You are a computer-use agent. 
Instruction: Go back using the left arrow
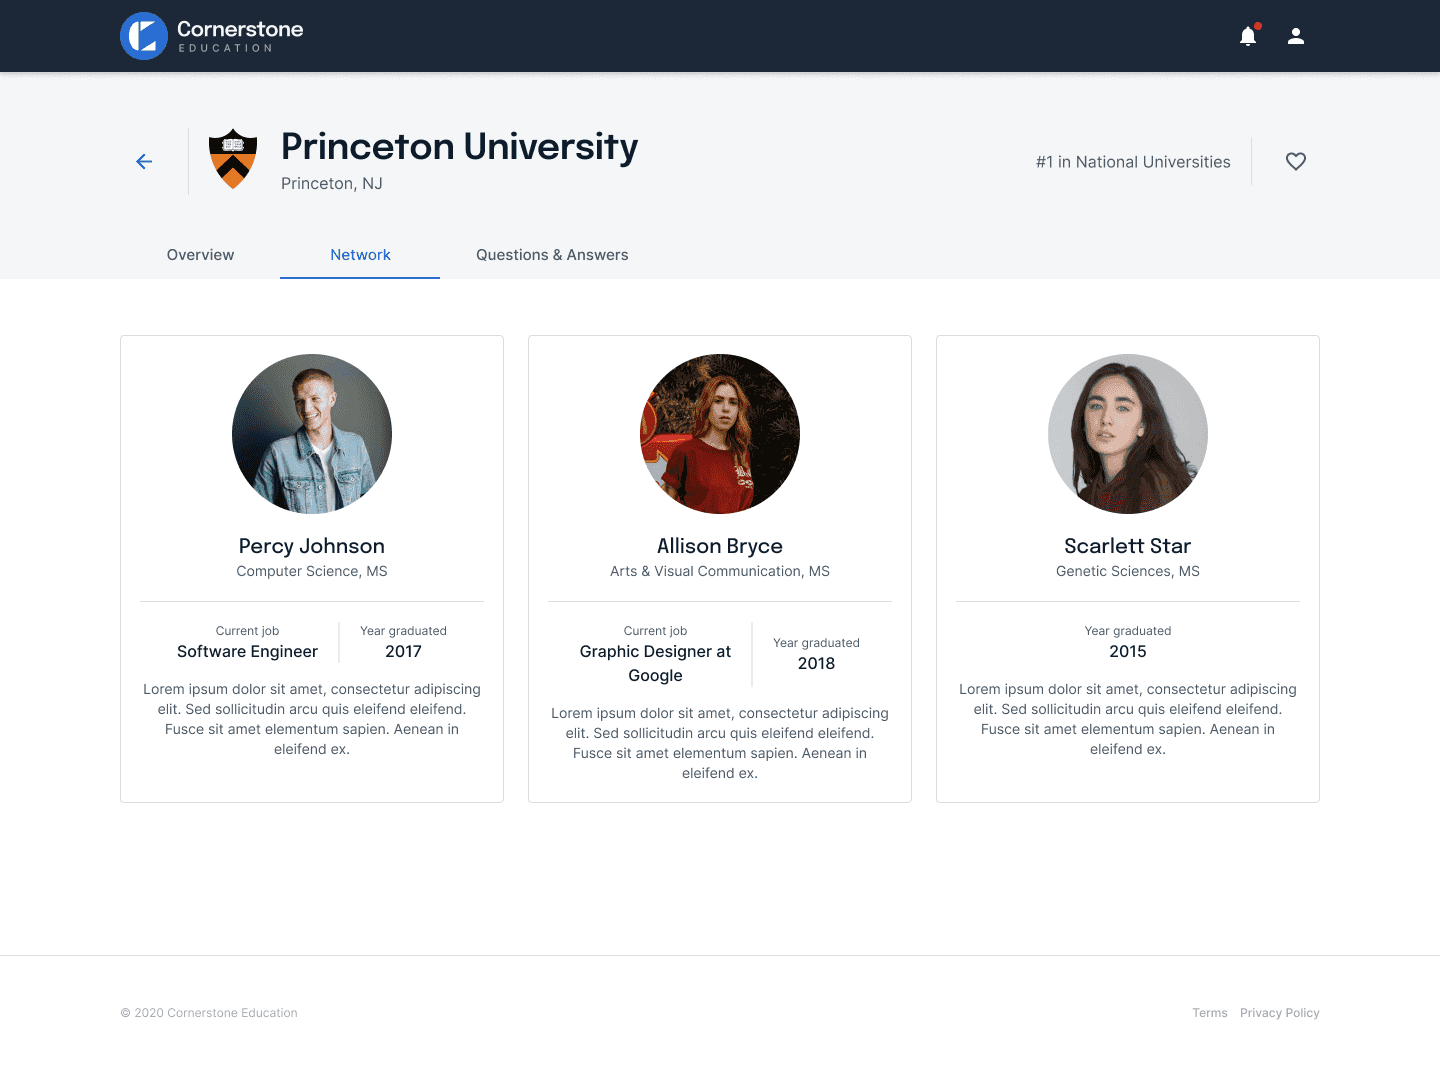[x=144, y=161]
